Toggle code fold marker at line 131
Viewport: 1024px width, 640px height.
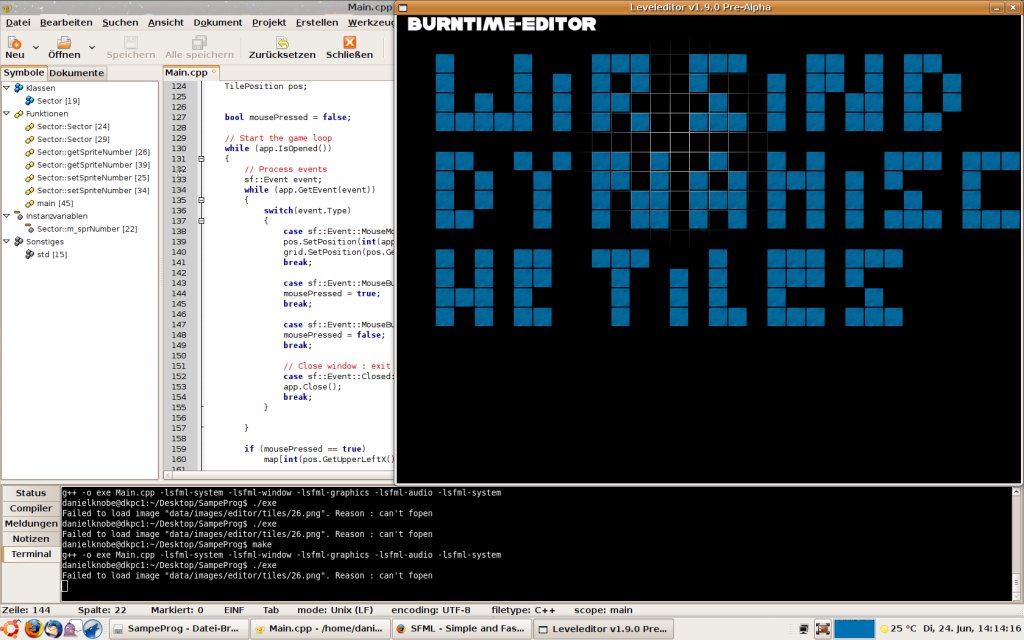coord(201,159)
